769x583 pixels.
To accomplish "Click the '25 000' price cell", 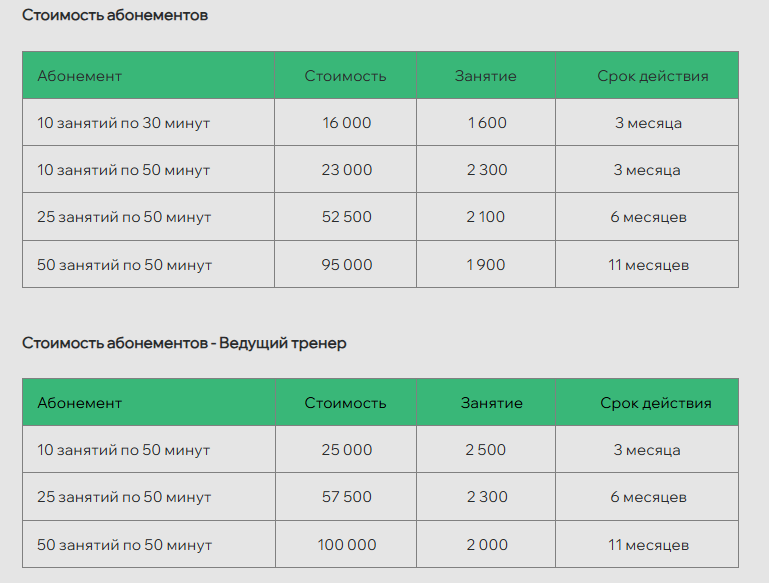I will [346, 450].
